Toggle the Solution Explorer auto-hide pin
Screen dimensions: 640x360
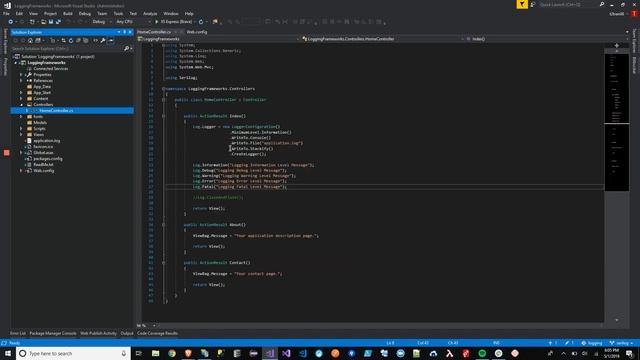pyautogui.click(x=124, y=32)
